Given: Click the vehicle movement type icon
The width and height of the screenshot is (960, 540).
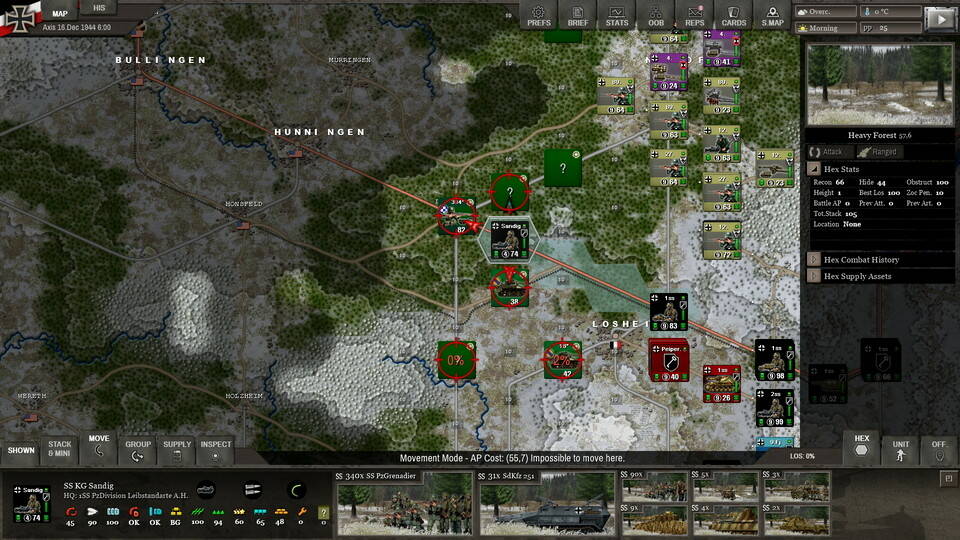Looking at the screenshot, I should click(206, 489).
